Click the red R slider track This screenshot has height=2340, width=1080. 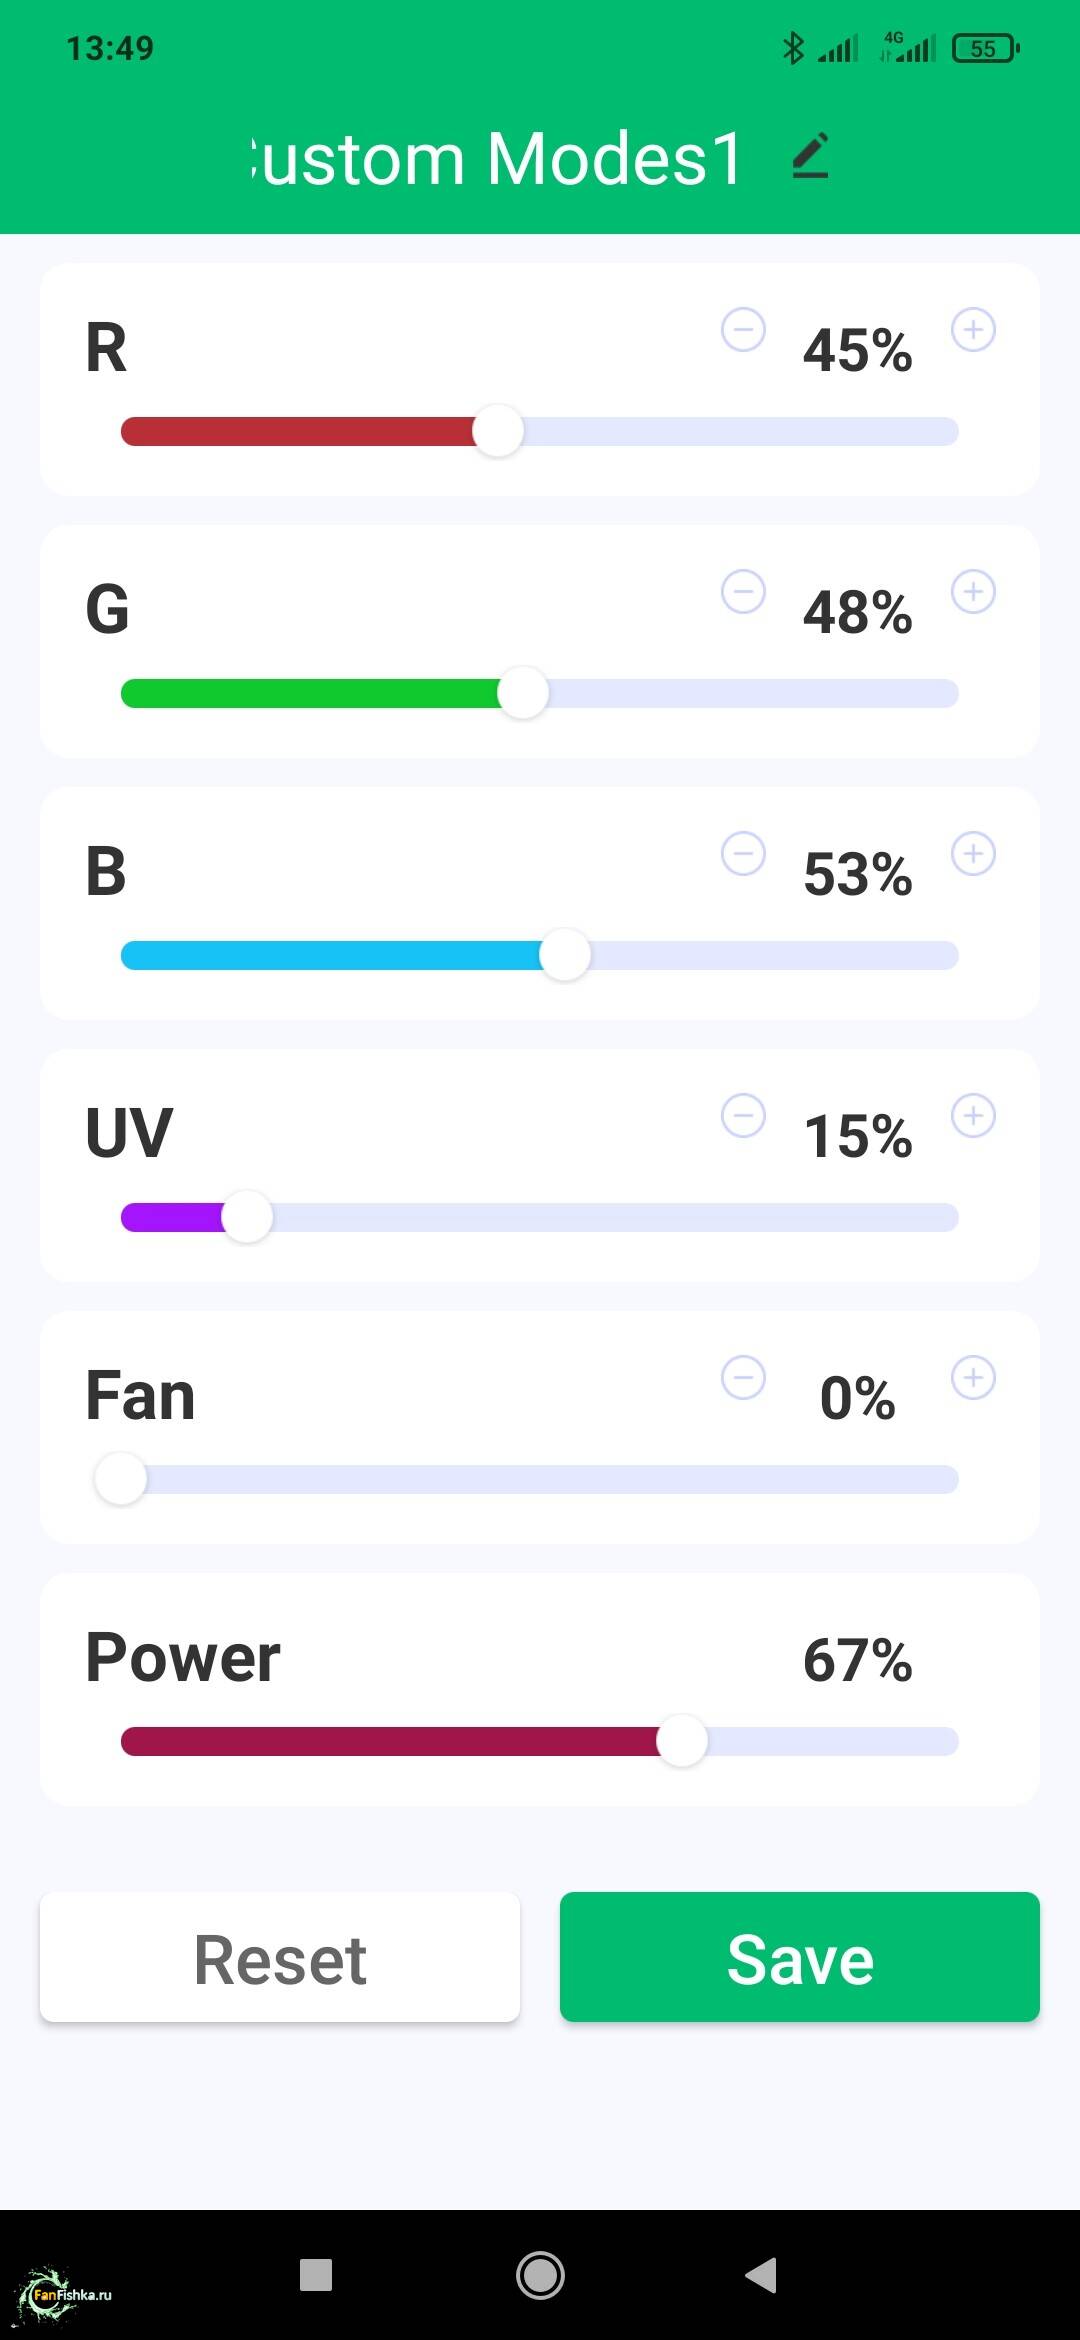(x=300, y=432)
